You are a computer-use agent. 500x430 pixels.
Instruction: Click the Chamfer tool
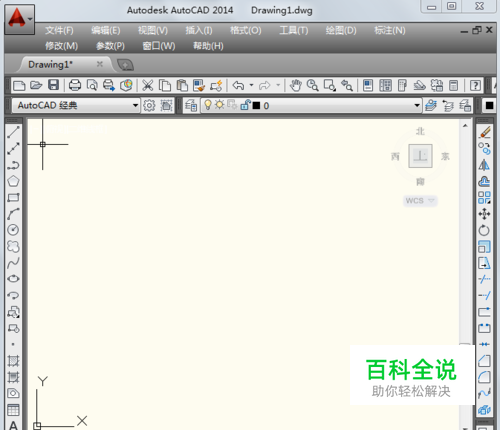[484, 361]
